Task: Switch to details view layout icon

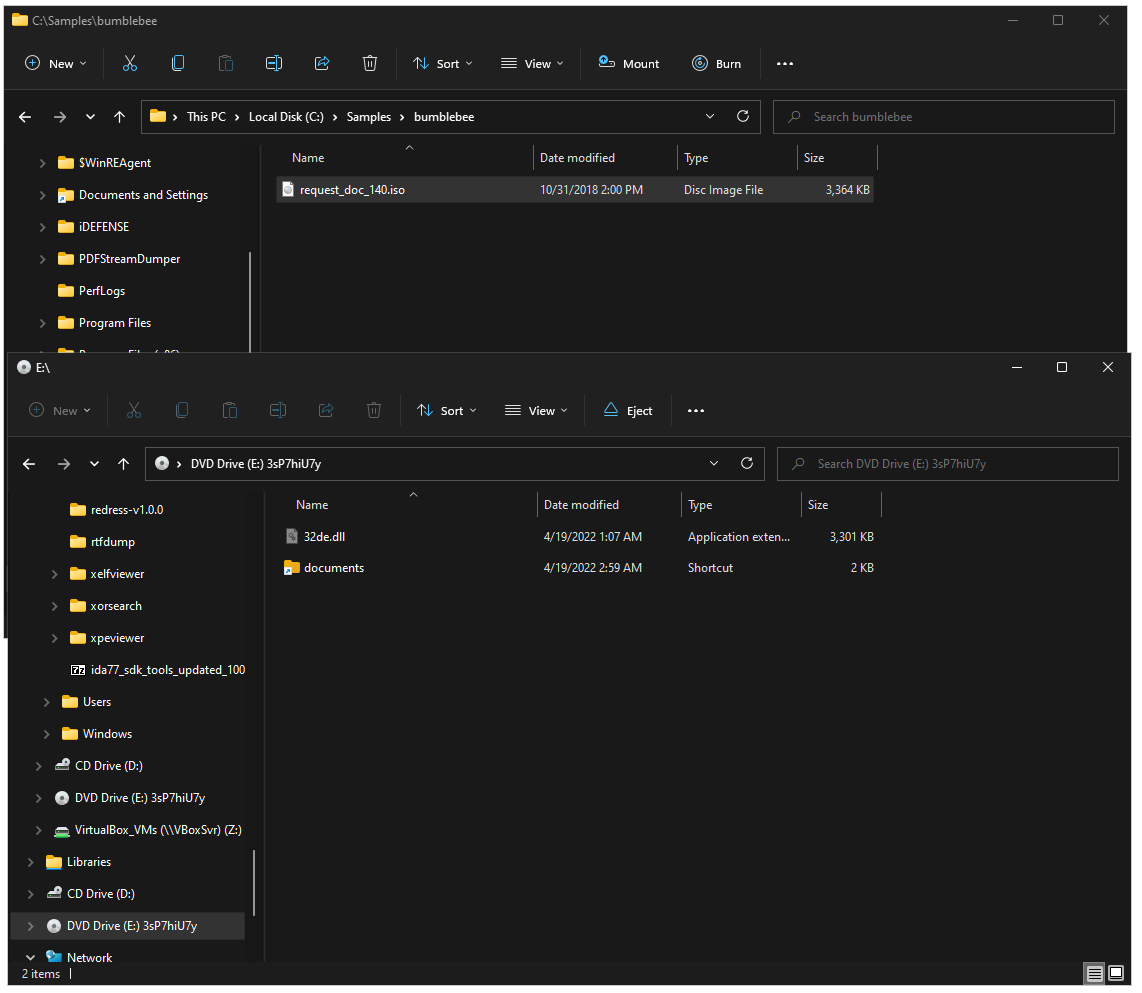Action: point(1093,973)
